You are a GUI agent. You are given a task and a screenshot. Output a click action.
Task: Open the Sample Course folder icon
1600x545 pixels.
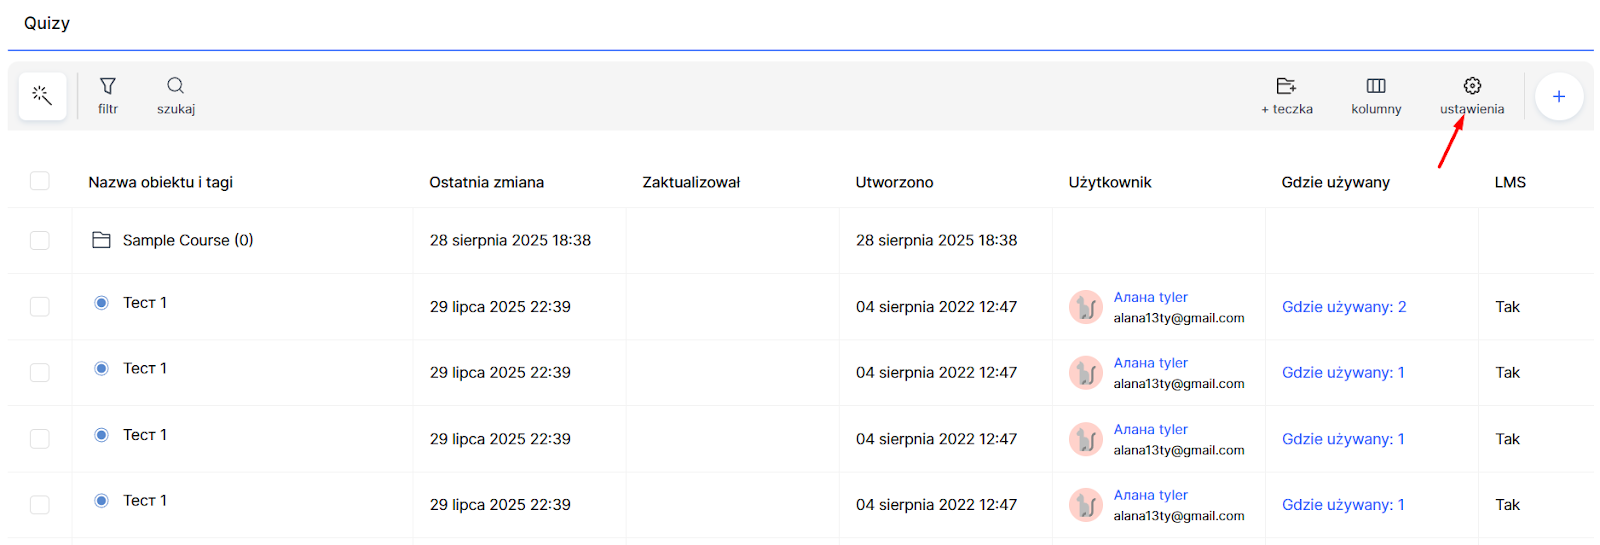coord(101,240)
